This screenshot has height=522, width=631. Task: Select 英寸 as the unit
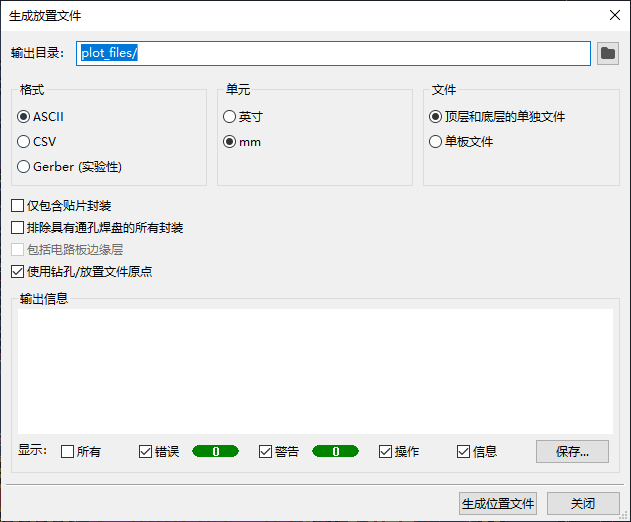(230, 117)
